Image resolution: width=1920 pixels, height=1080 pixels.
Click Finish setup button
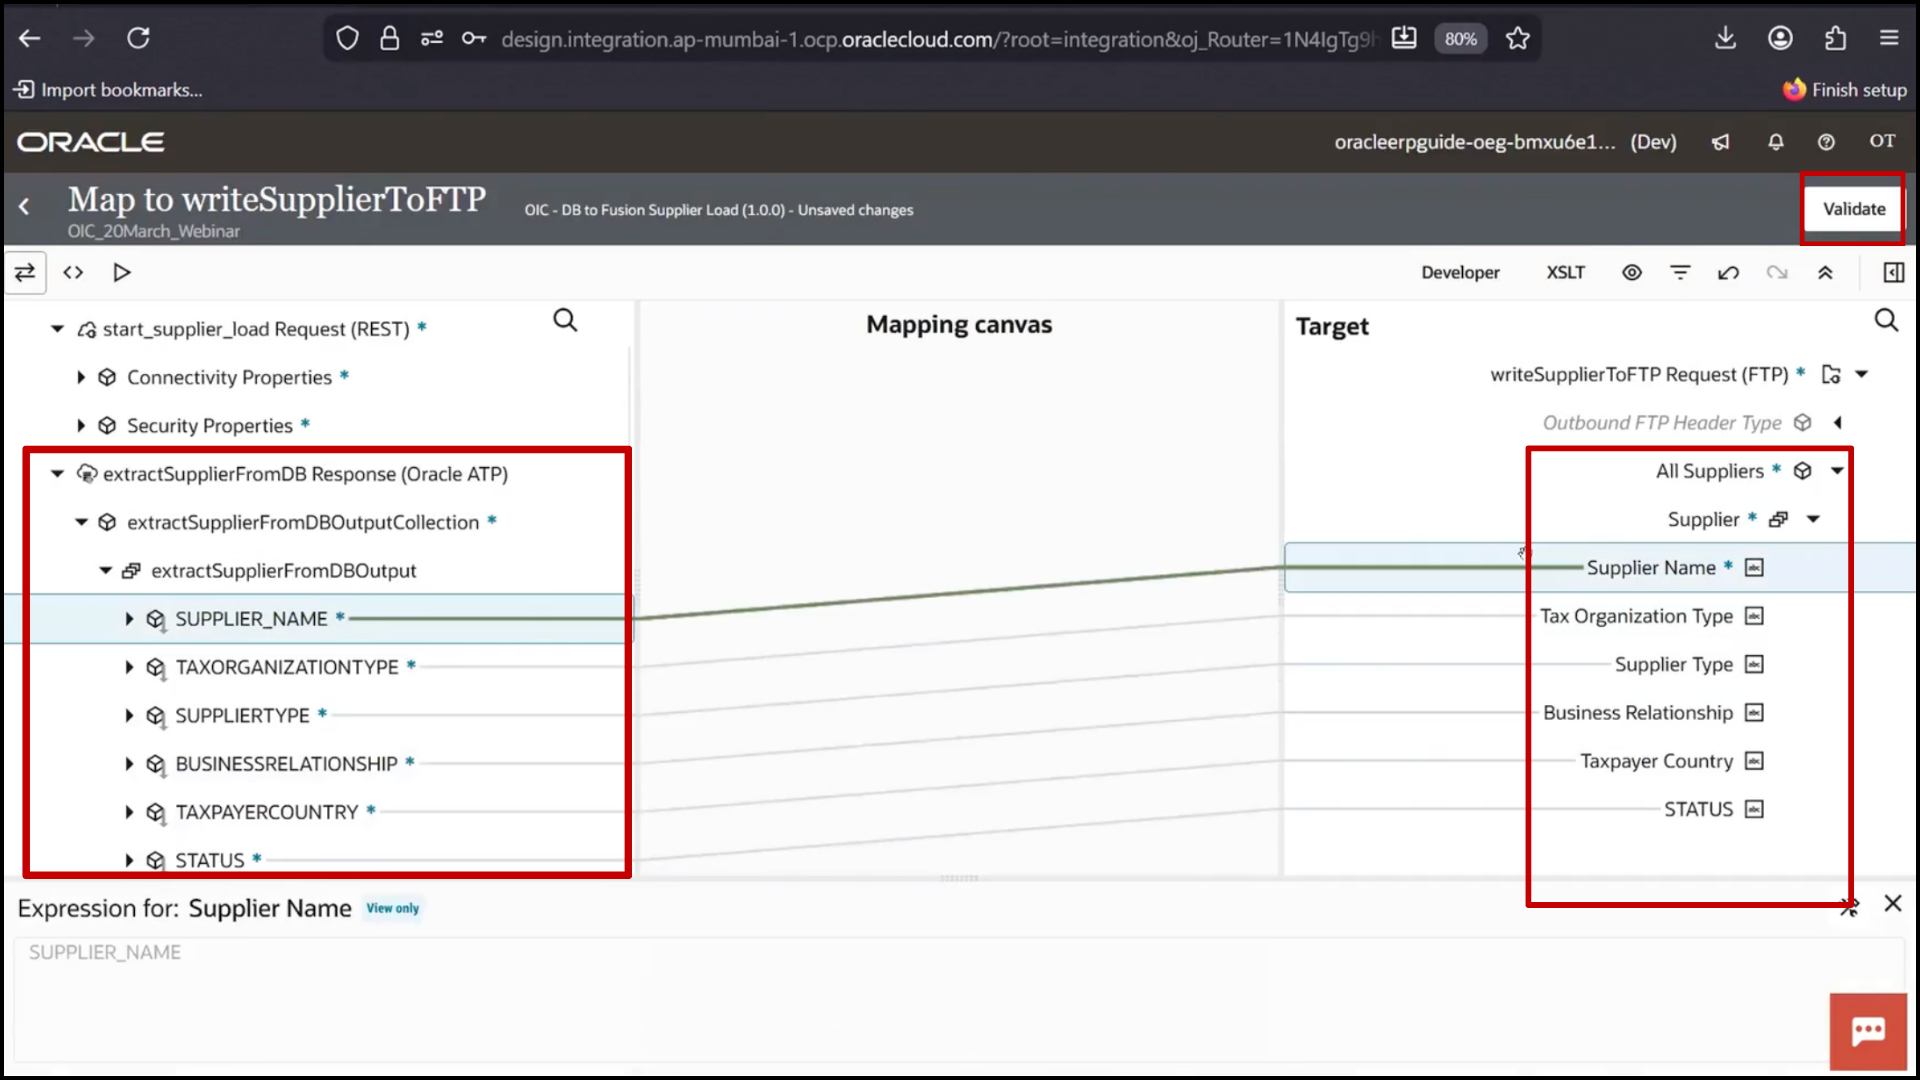(1845, 90)
